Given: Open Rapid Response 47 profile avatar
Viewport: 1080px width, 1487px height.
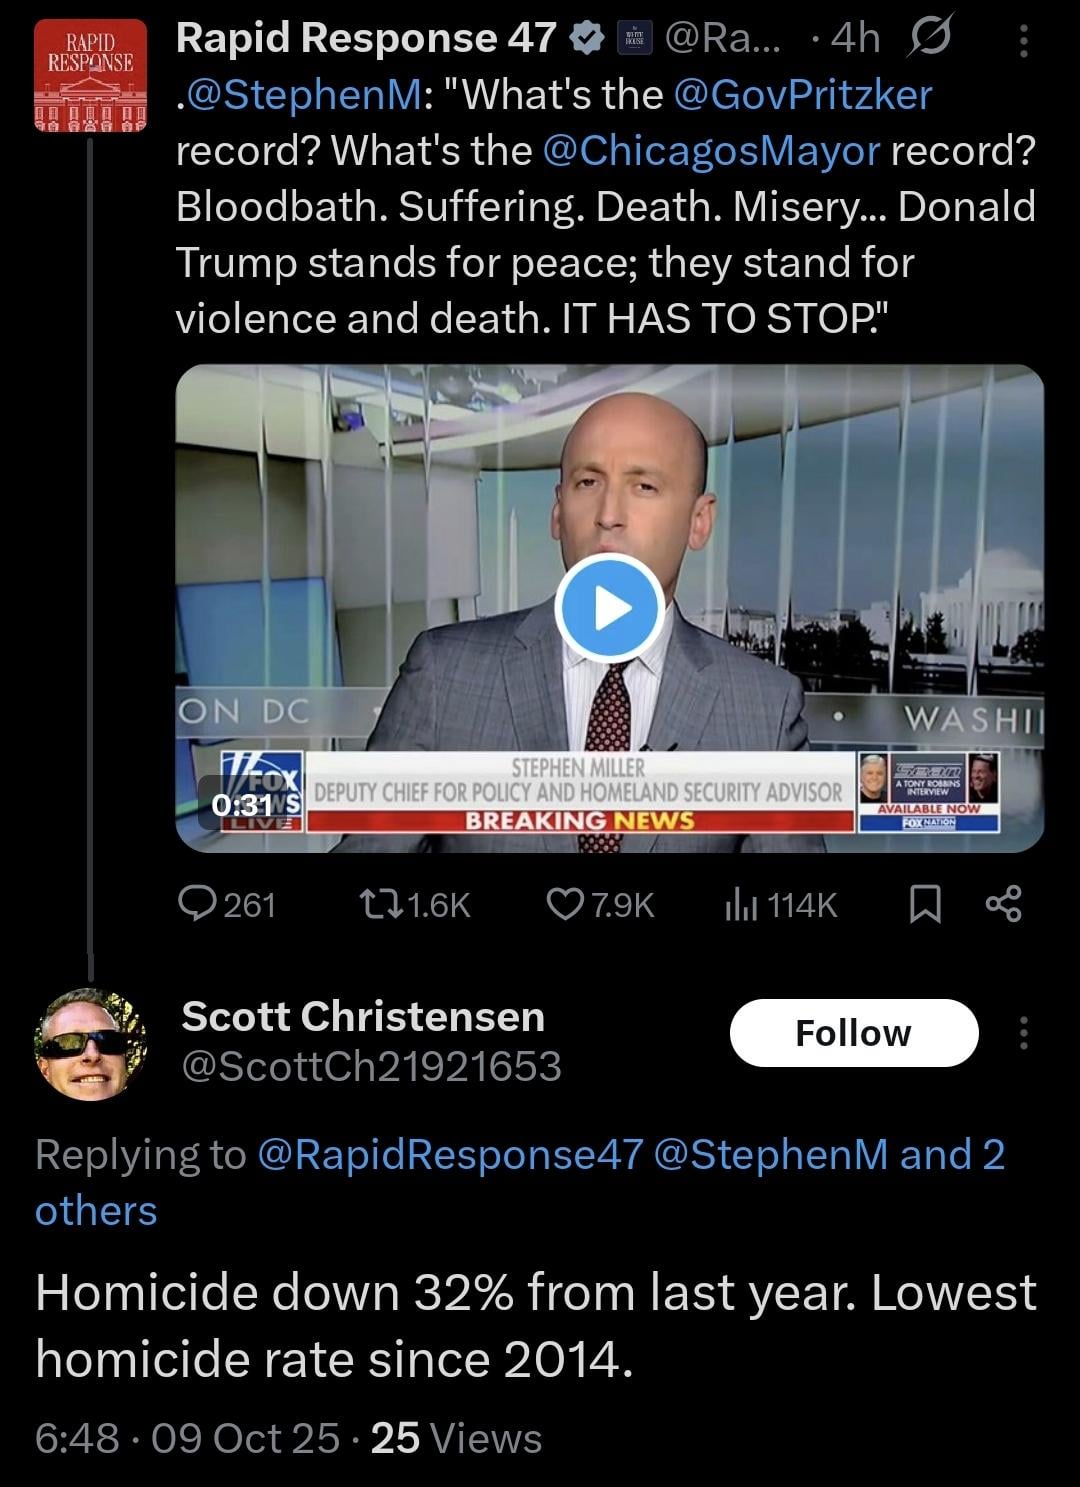Looking at the screenshot, I should click(x=90, y=78).
